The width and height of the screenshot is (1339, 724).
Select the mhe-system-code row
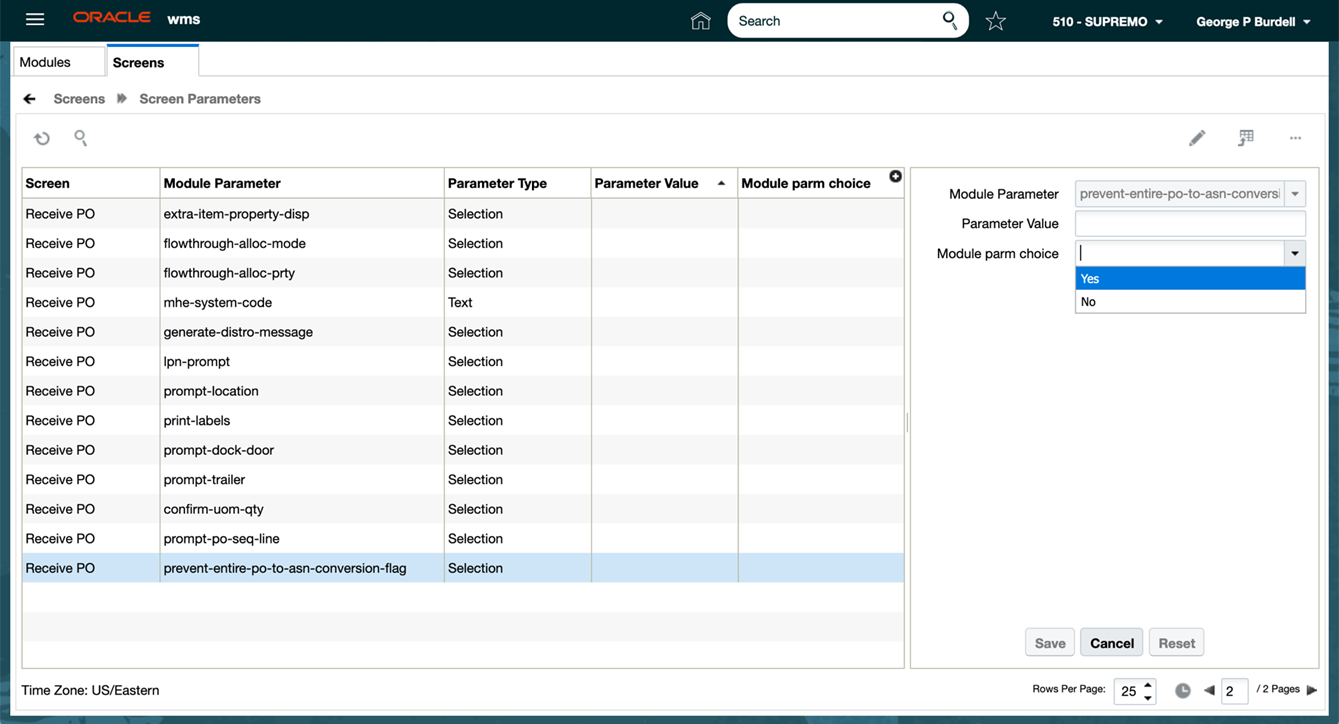pos(463,302)
